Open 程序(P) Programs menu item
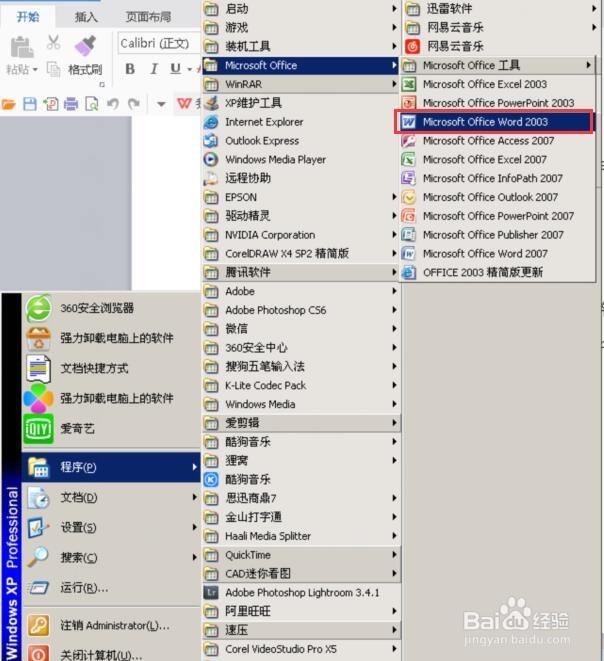The width and height of the screenshot is (604, 661). [112, 467]
